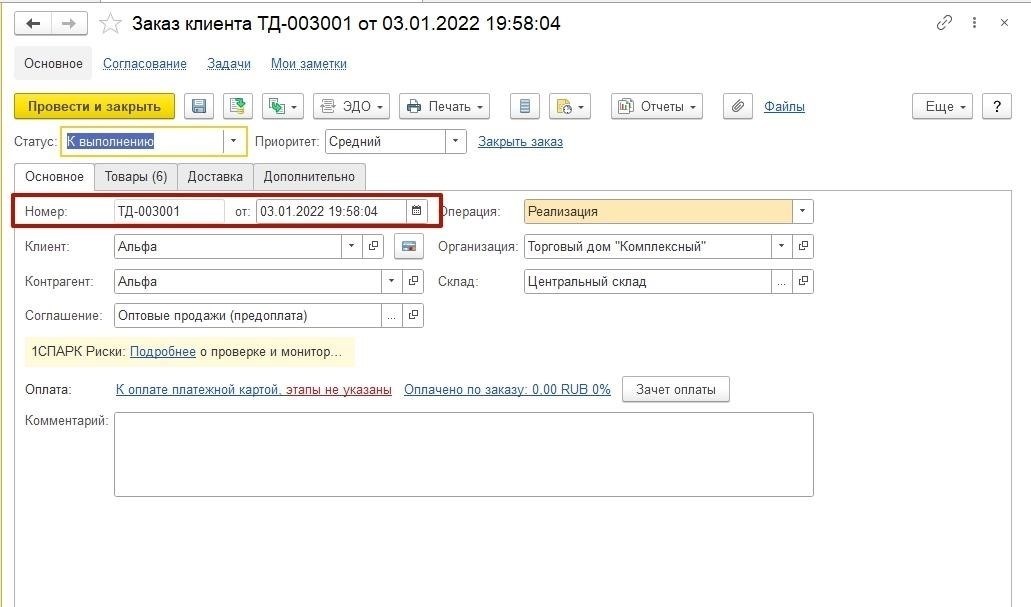This screenshot has width=1031, height=607.
Task: Click Провести и закрыть button
Action: (x=95, y=107)
